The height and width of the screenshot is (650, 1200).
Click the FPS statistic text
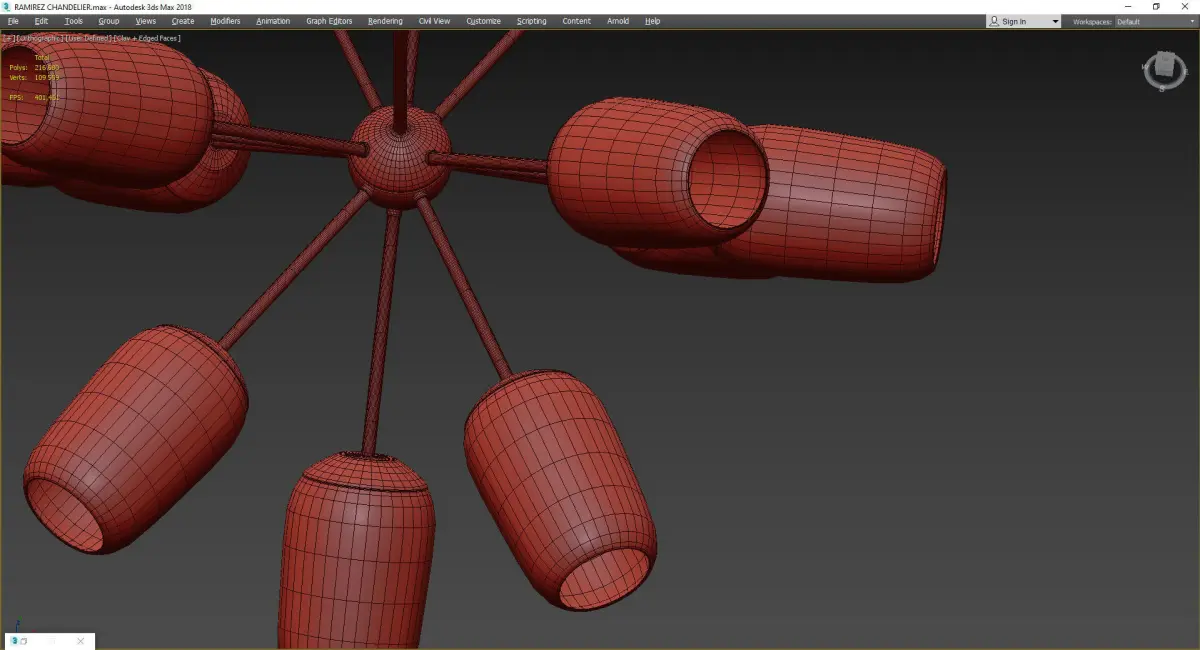[33, 97]
